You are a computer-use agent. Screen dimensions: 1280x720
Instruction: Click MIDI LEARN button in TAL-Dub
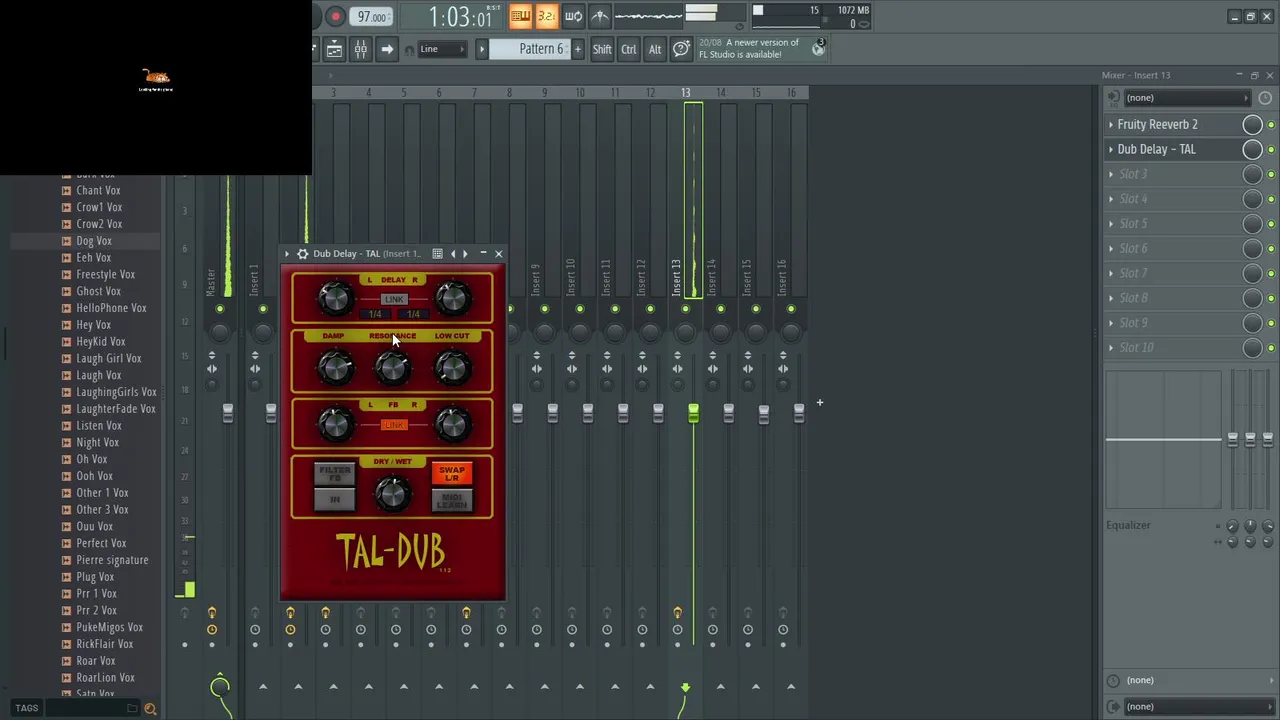[x=452, y=499]
